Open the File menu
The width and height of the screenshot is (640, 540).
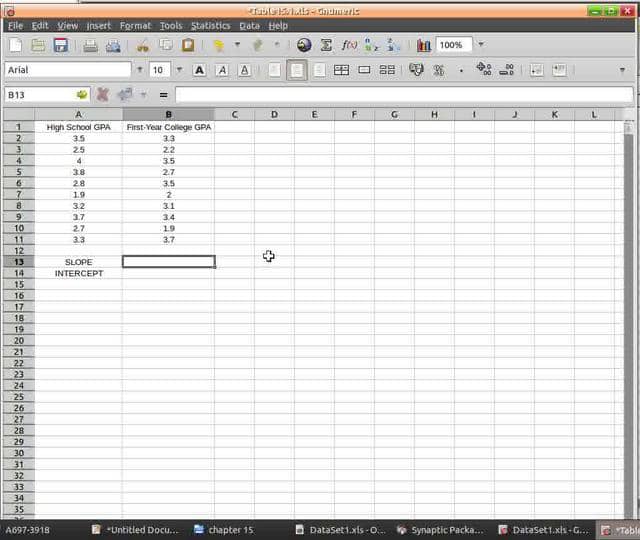coord(16,26)
